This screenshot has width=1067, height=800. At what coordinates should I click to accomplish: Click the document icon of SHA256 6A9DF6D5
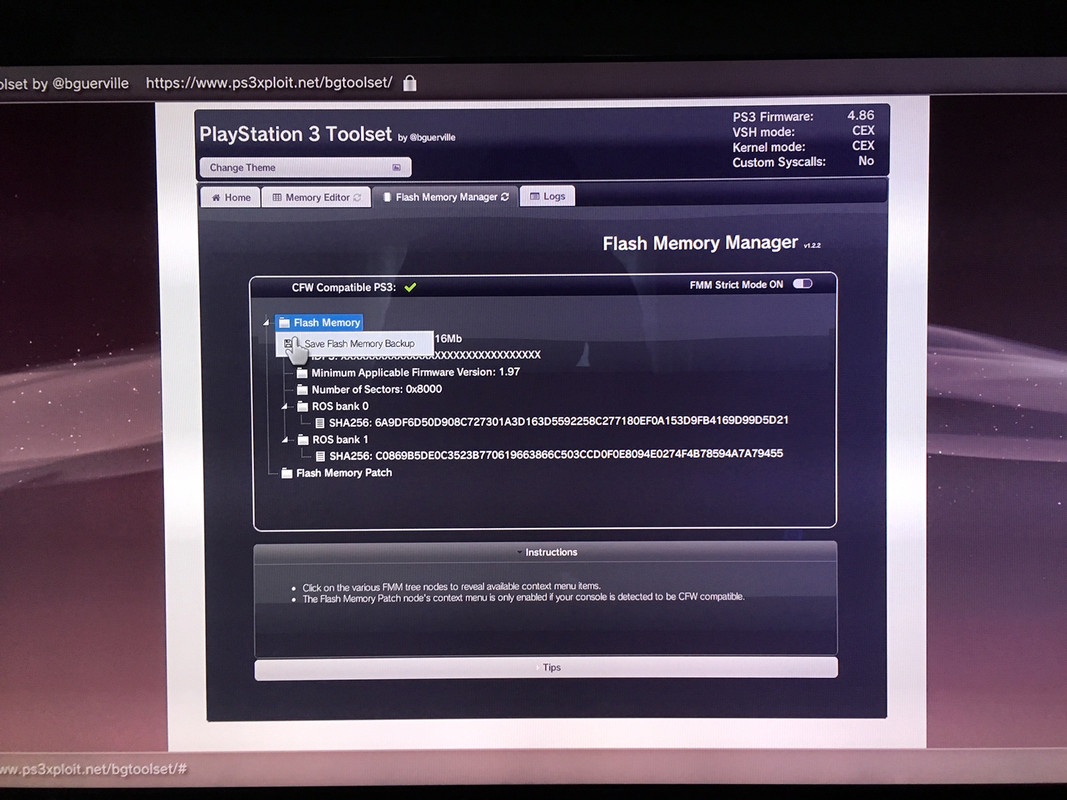point(320,422)
